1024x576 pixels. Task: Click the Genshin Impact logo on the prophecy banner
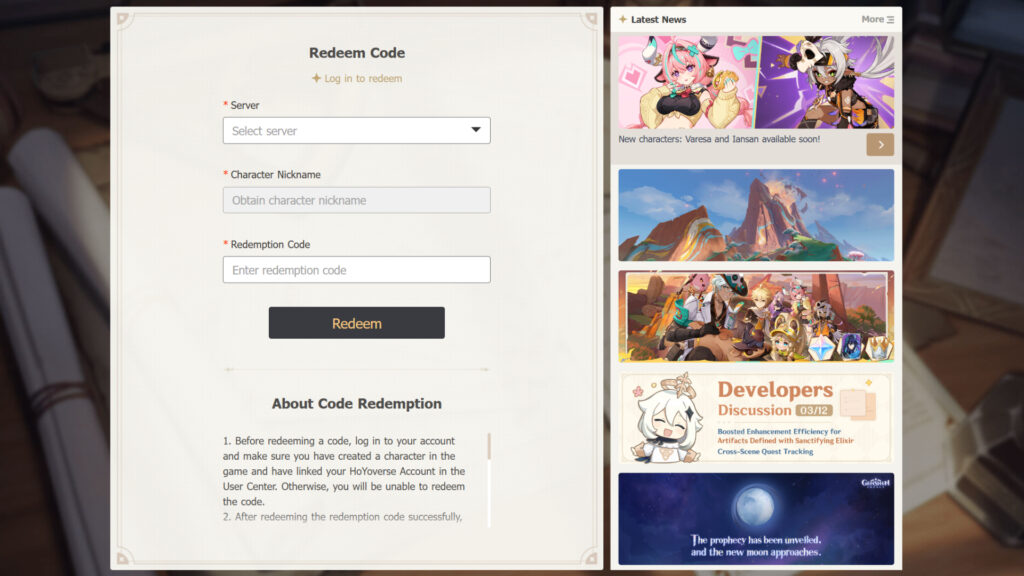[878, 482]
